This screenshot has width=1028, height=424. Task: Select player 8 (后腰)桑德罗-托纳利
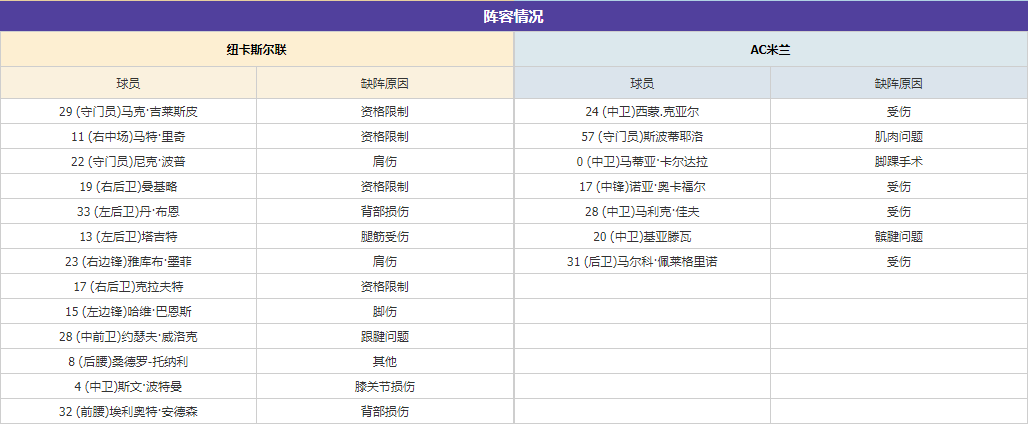(x=128, y=361)
